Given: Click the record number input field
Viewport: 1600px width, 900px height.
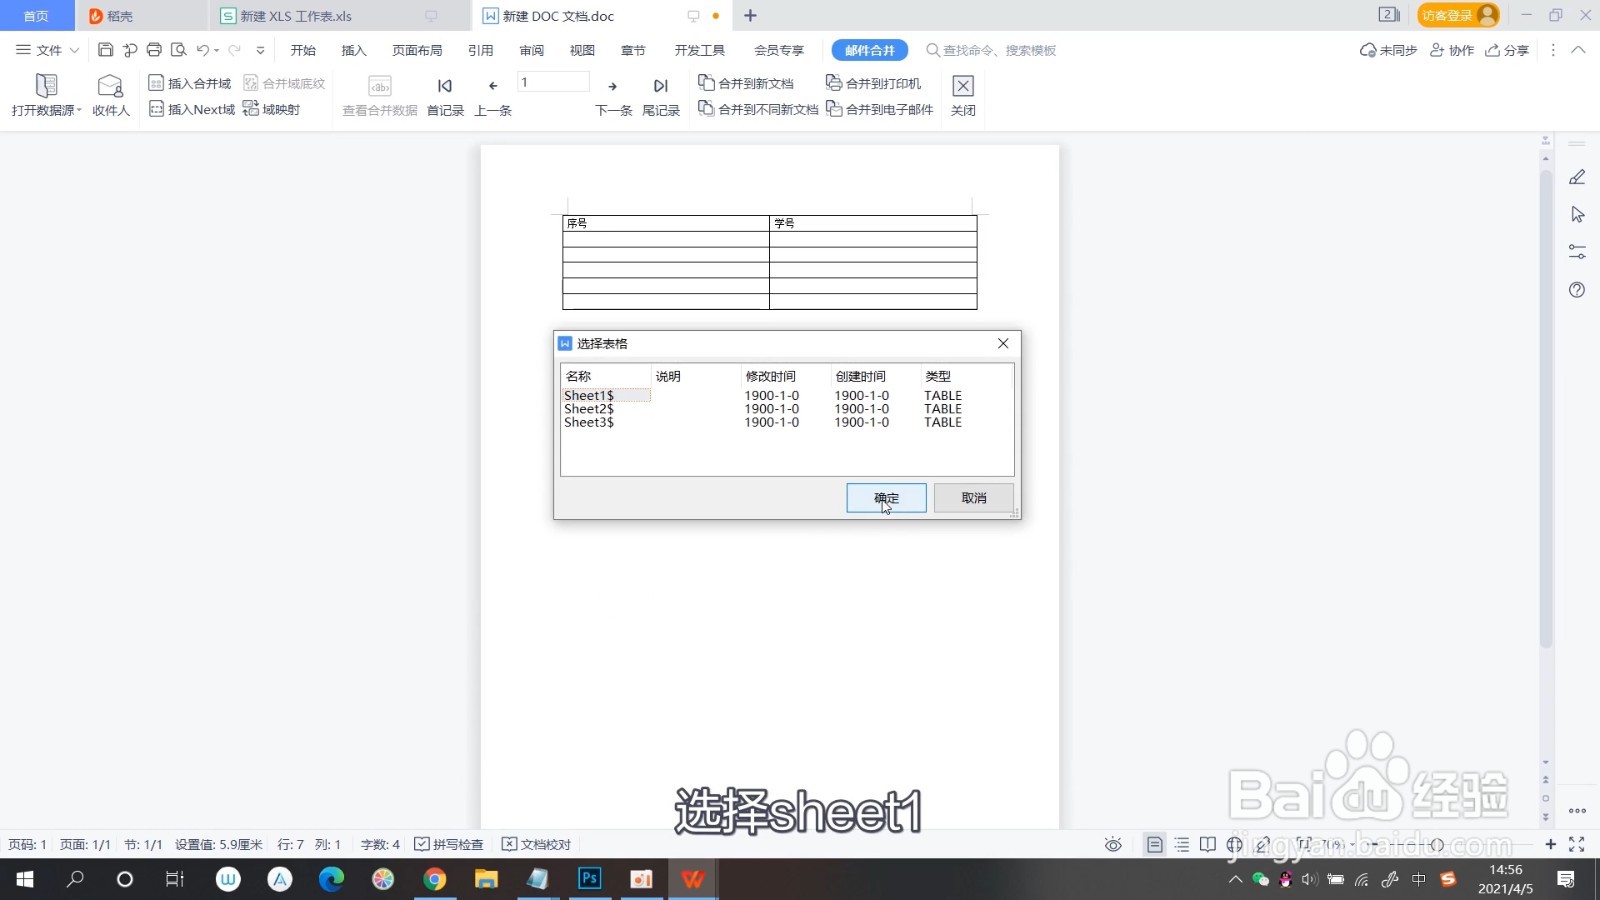Looking at the screenshot, I should click(x=553, y=82).
